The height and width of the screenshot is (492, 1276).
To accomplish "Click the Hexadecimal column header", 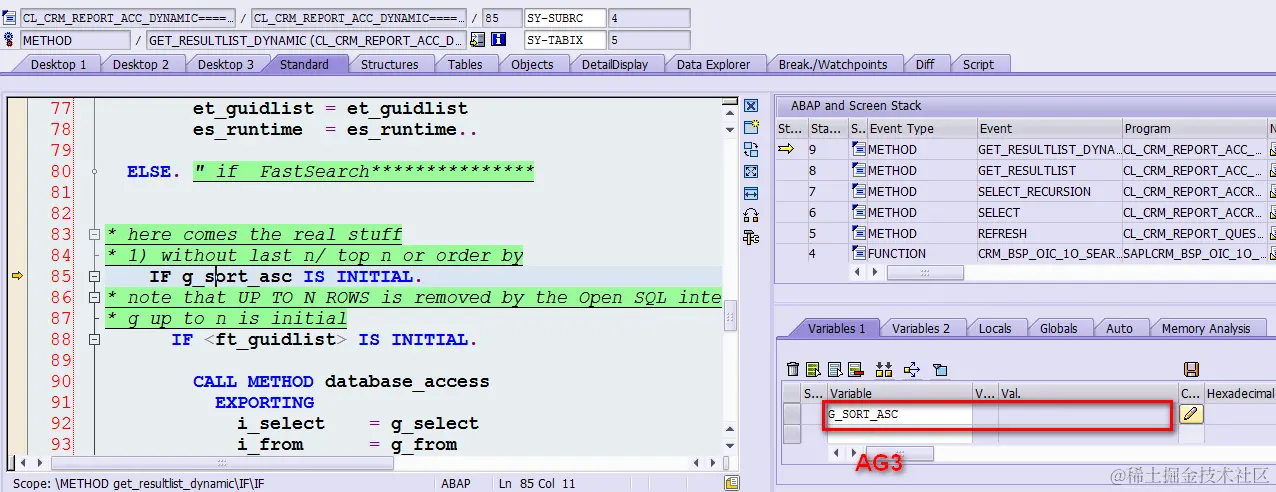I will (x=1240, y=394).
